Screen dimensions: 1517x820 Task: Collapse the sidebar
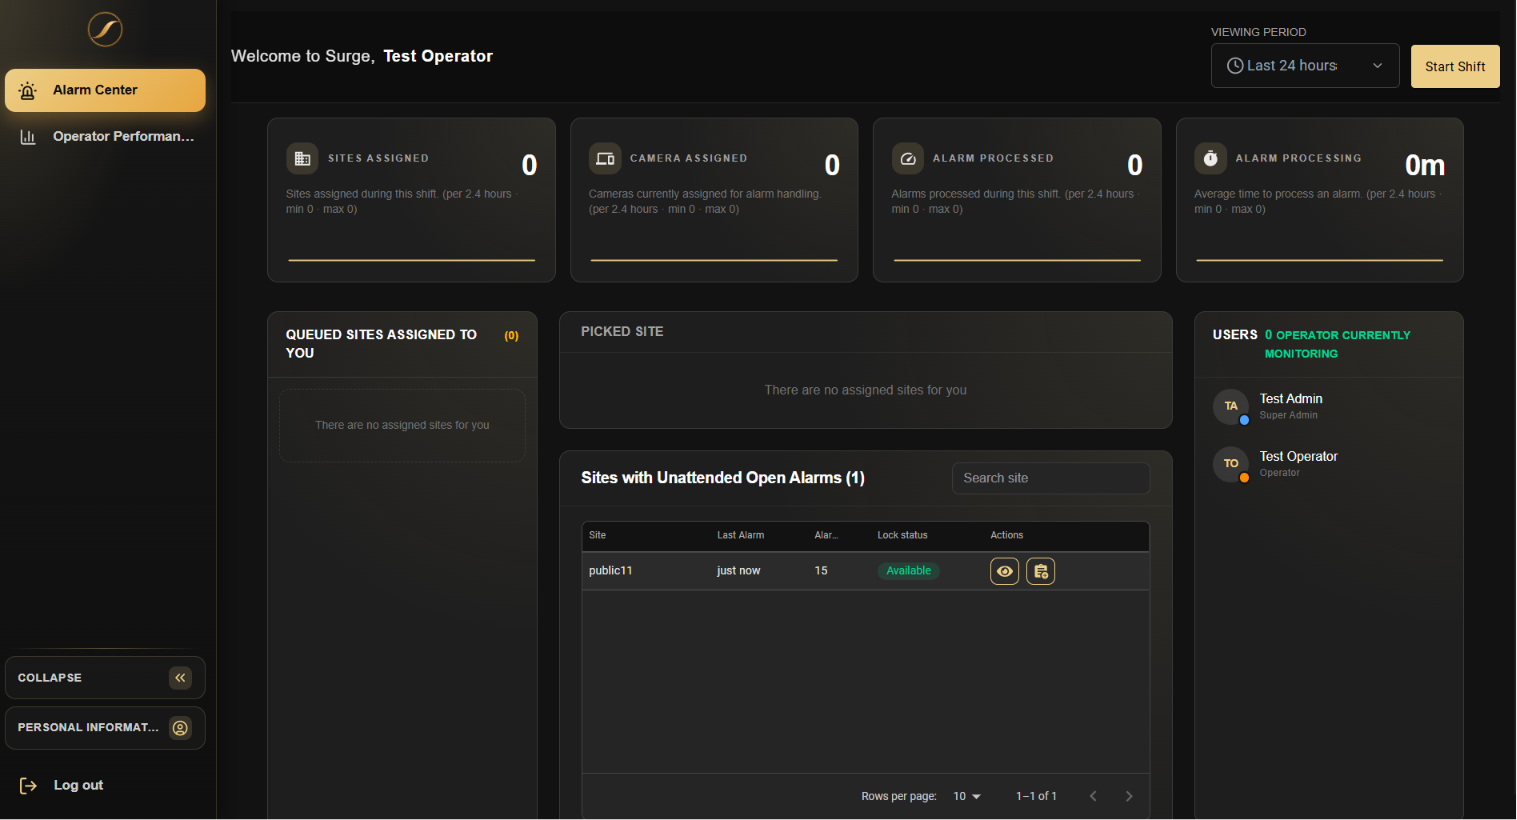point(105,678)
